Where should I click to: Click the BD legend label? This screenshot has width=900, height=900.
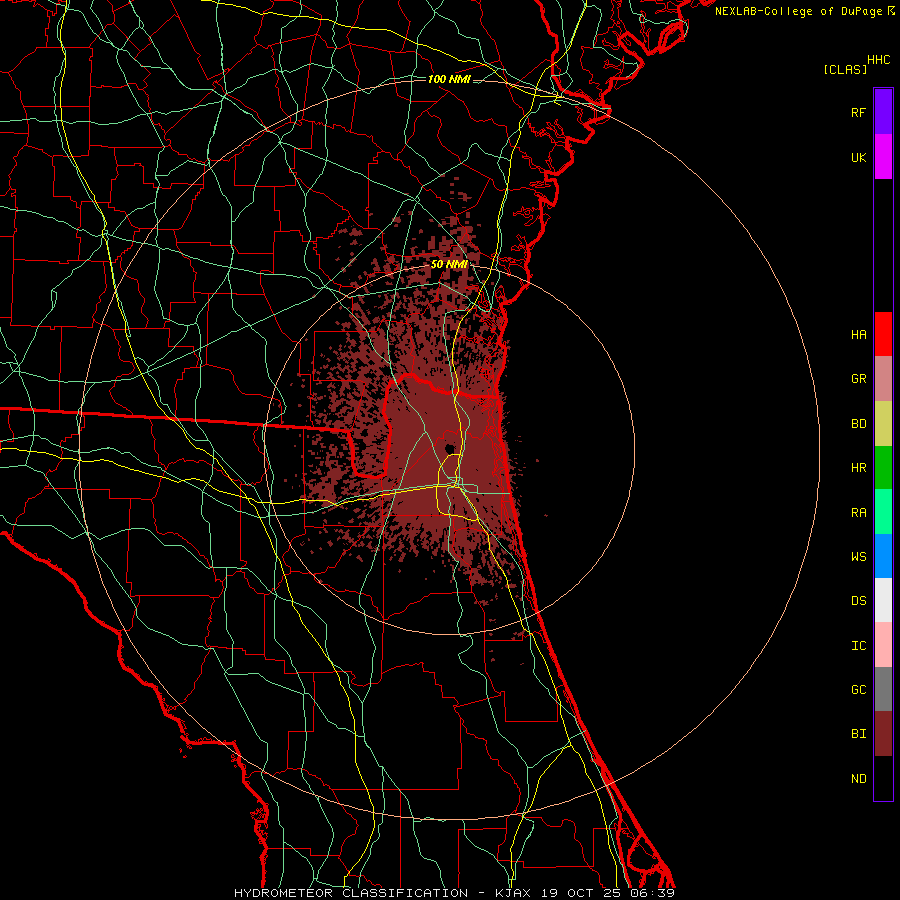(859, 424)
